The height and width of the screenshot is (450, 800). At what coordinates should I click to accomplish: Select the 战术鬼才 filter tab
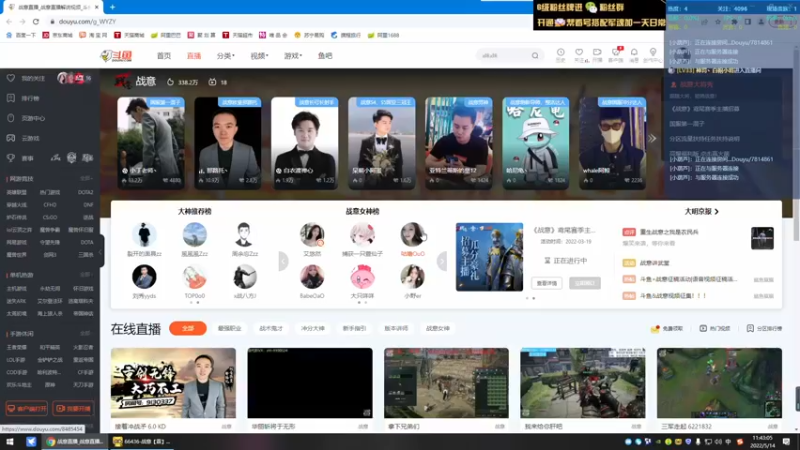[271, 329]
